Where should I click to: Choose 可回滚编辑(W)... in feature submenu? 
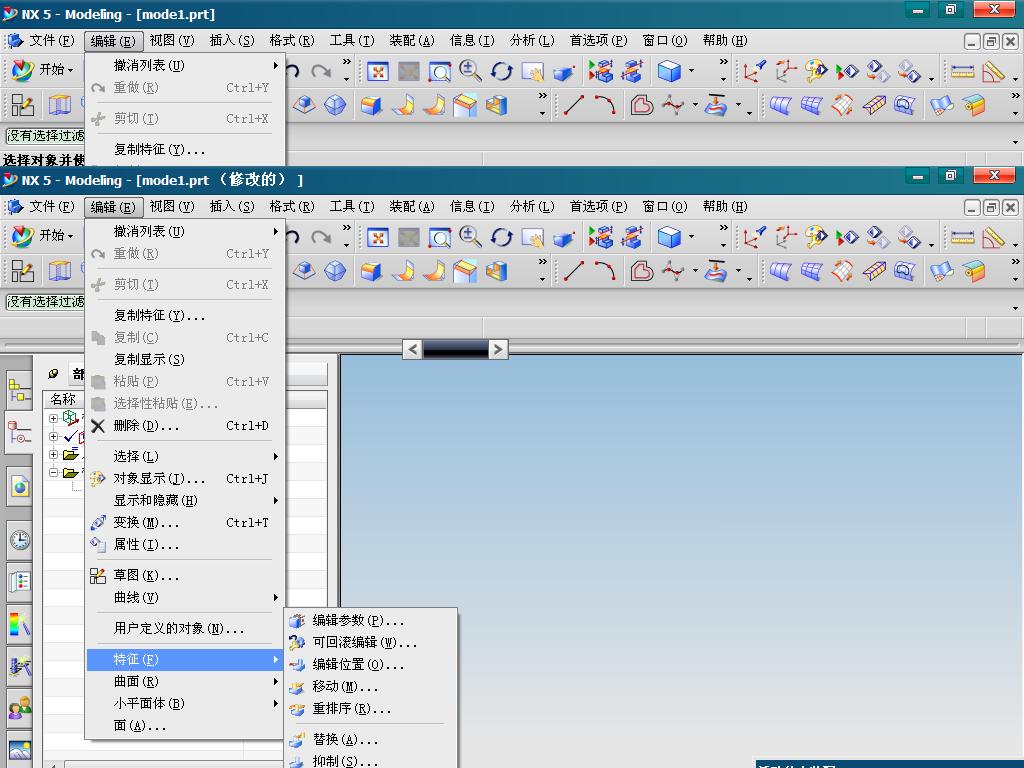click(371, 643)
